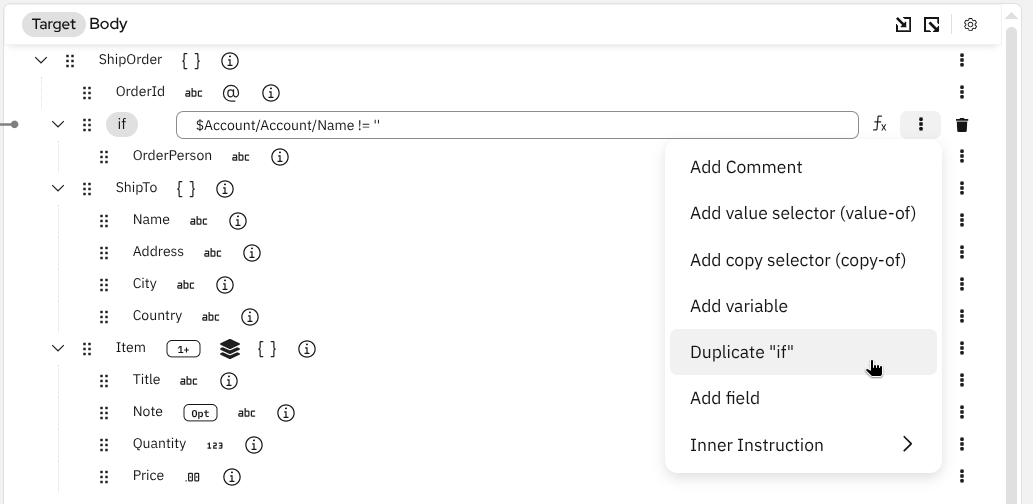The height and width of the screenshot is (504, 1033).
Task: Open the three-dot menu of the if row
Action: click(920, 125)
